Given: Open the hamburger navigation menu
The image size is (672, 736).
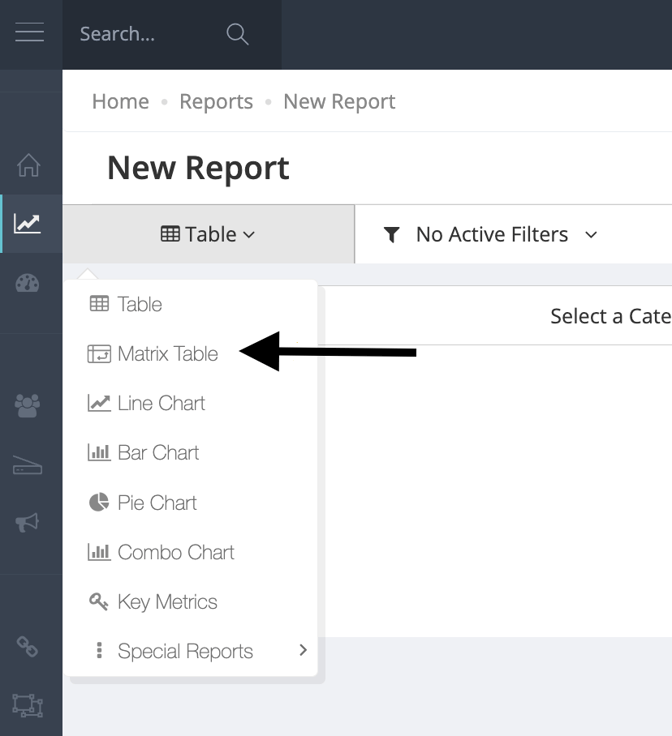Looking at the screenshot, I should click(x=30, y=33).
